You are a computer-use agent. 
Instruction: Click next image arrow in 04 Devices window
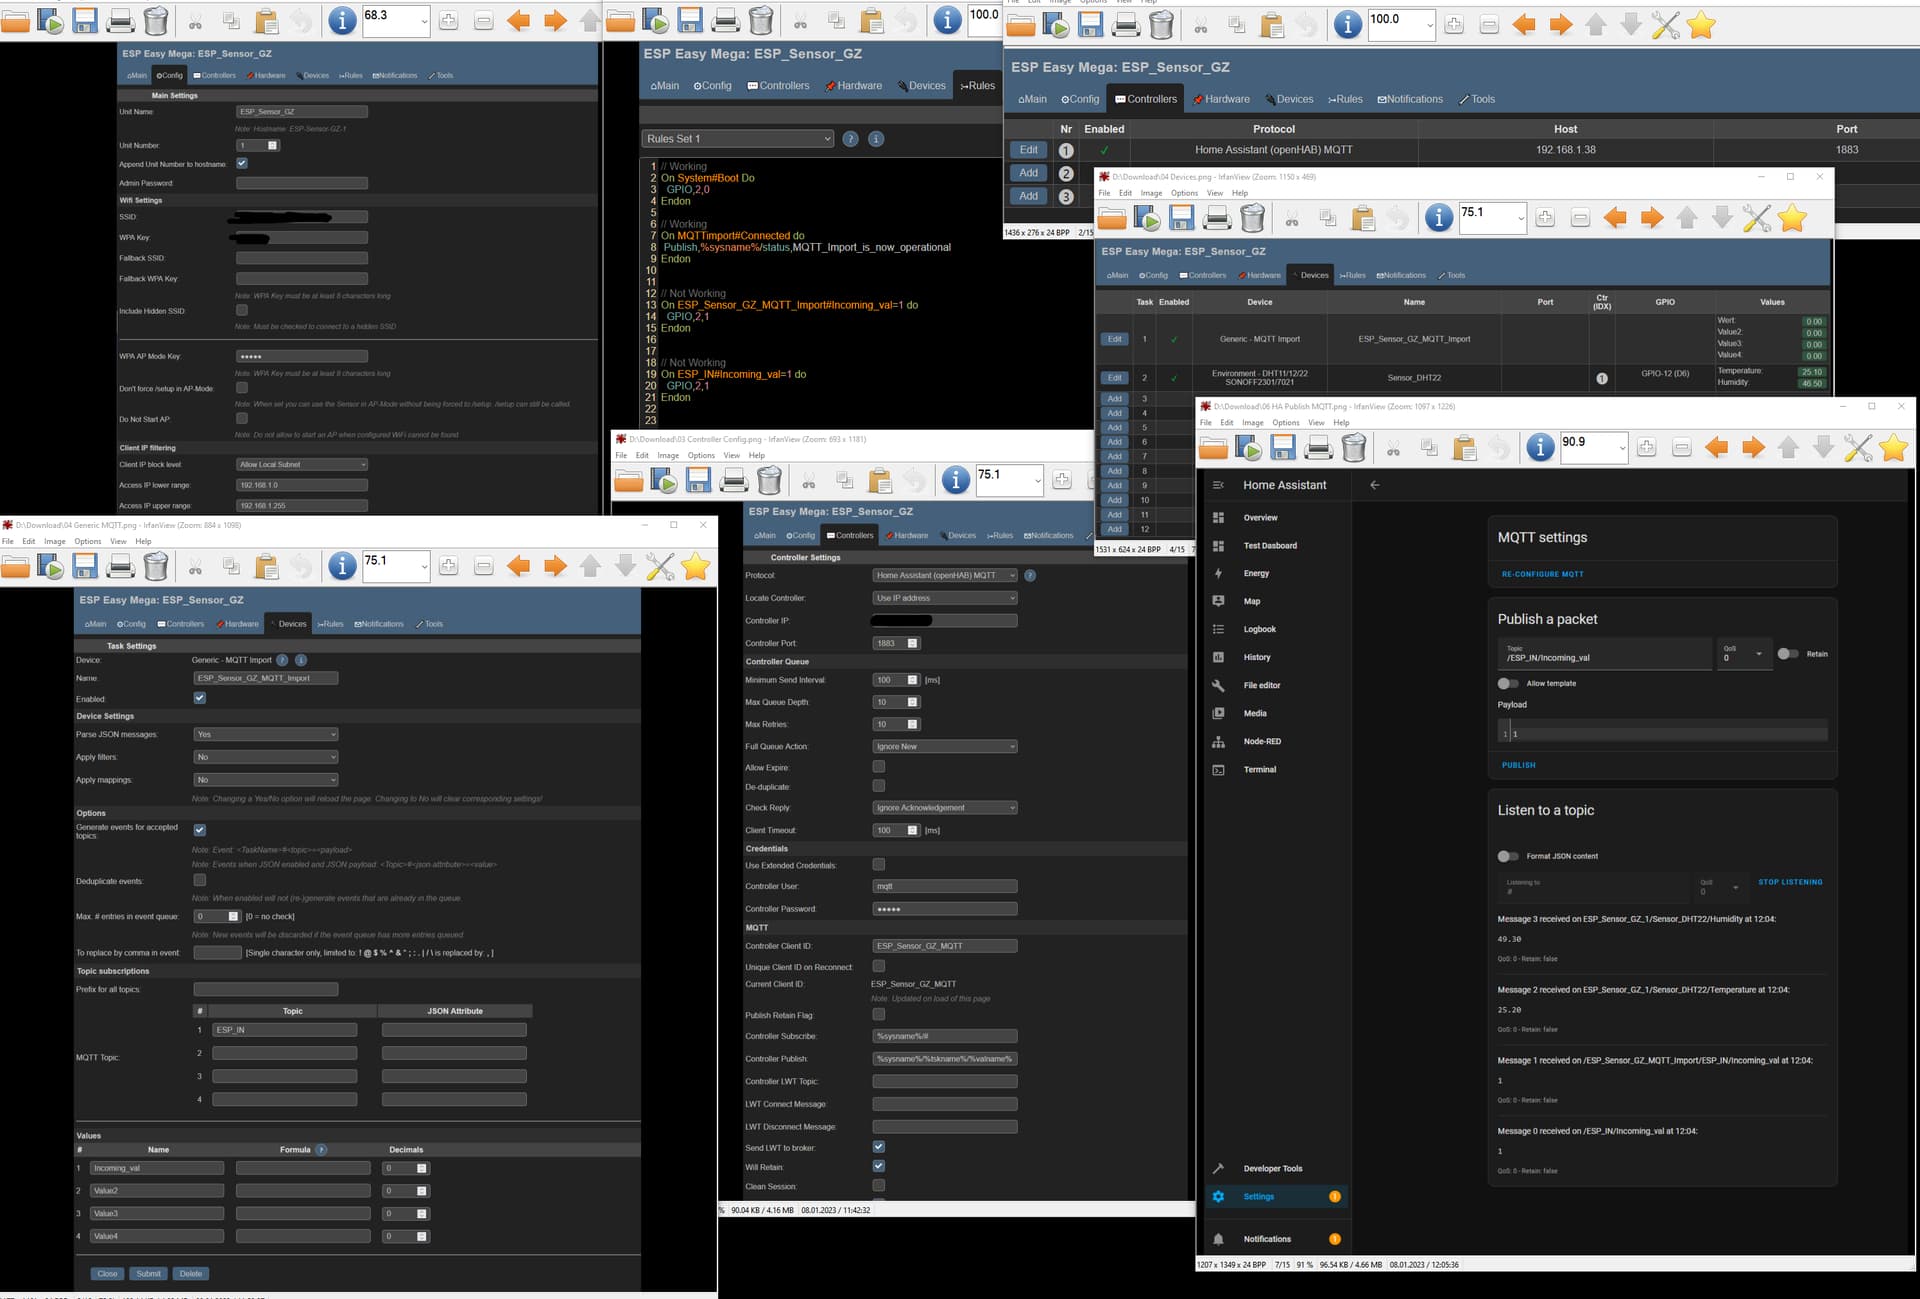click(x=1651, y=218)
